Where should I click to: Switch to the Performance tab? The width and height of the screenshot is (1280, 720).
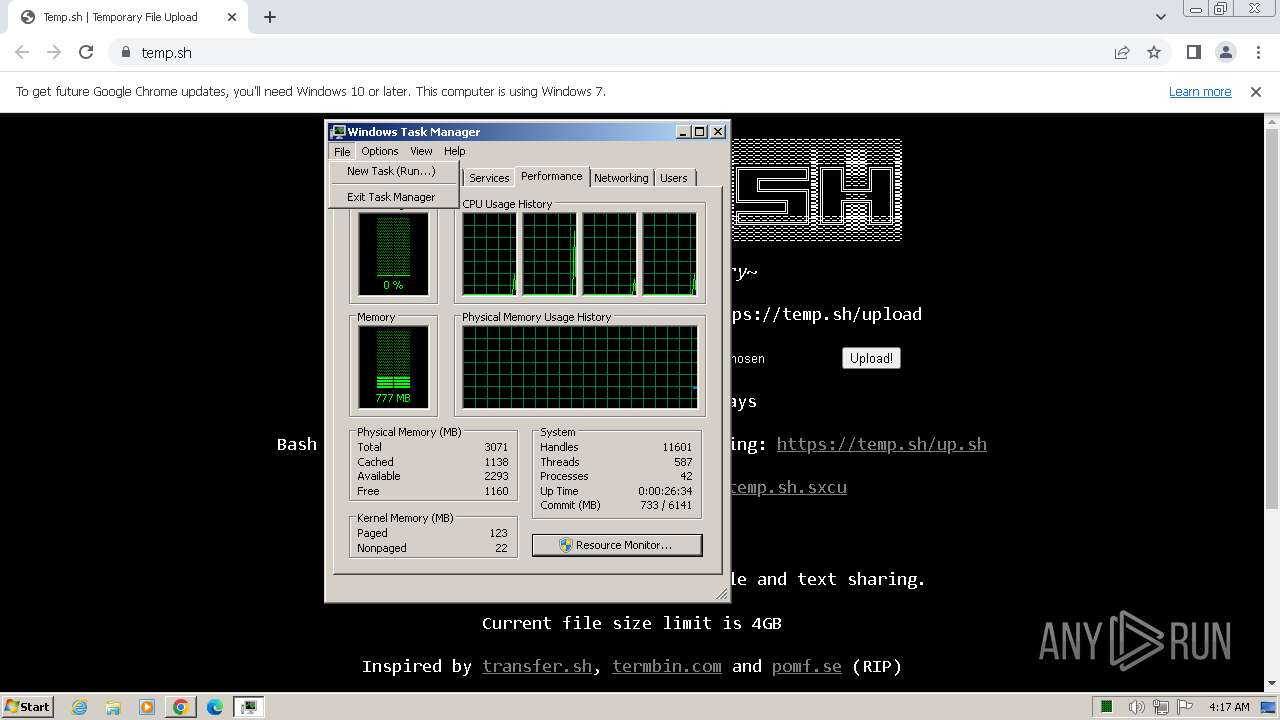[551, 176]
